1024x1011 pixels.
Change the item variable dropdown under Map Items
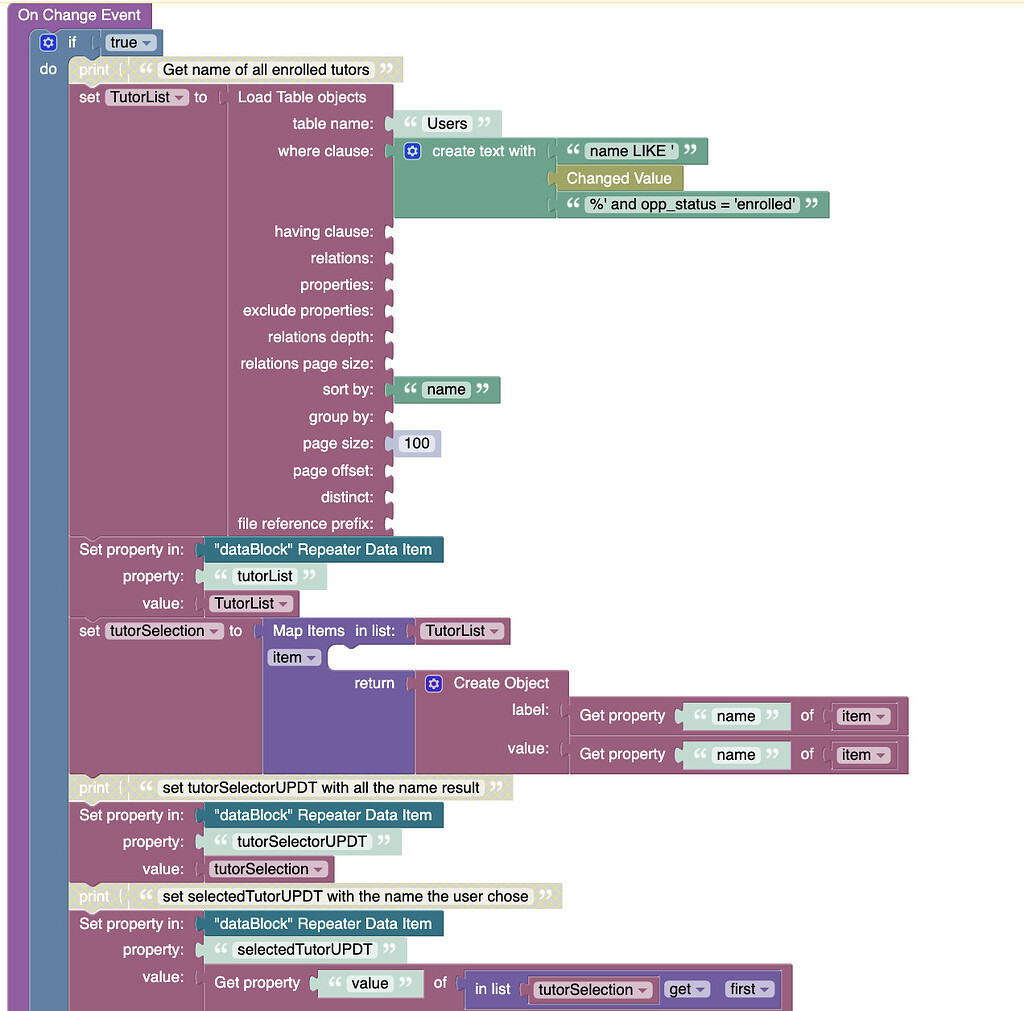coord(293,657)
